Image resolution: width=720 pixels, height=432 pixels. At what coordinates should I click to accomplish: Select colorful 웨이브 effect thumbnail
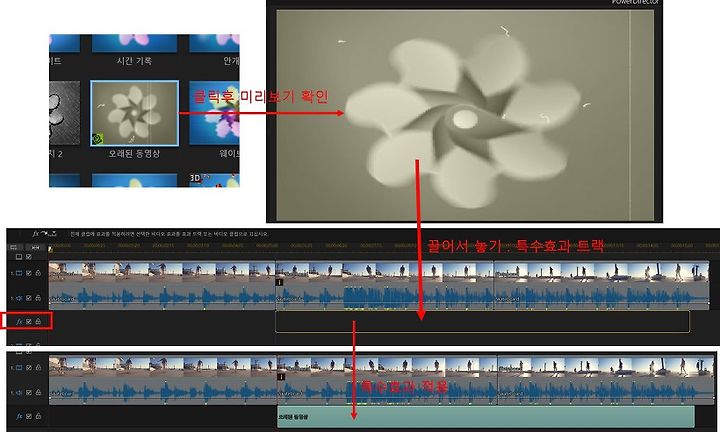click(214, 113)
